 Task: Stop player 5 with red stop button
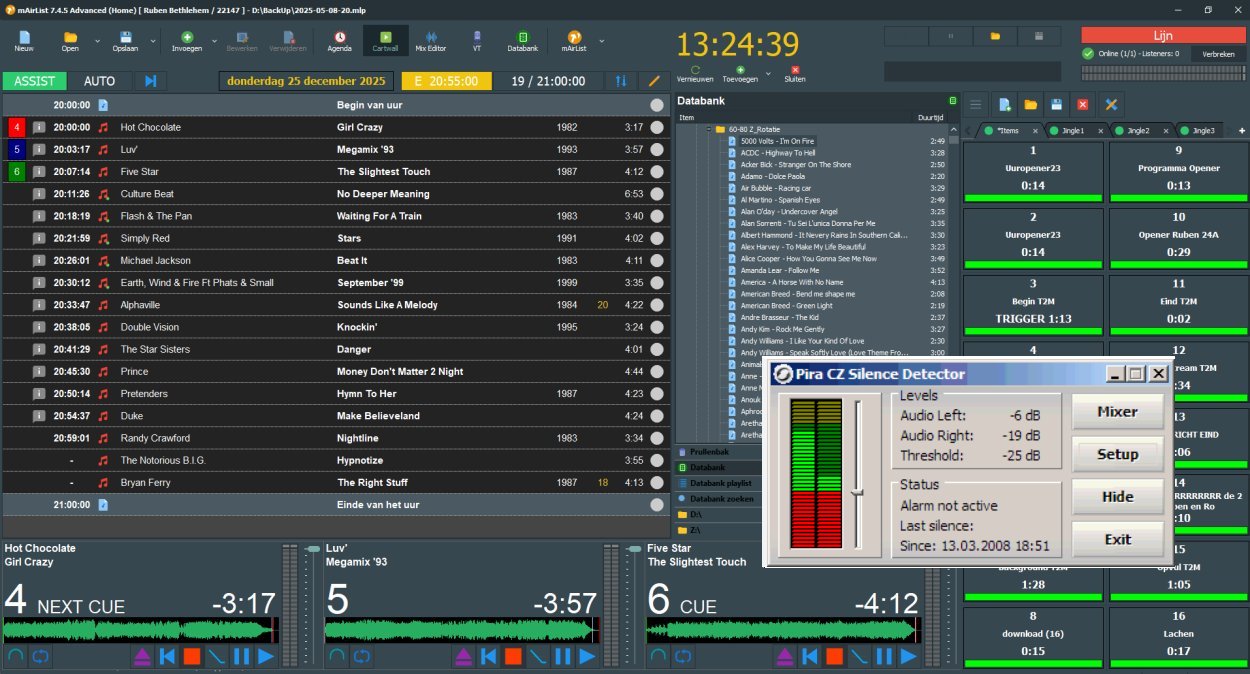pos(513,657)
